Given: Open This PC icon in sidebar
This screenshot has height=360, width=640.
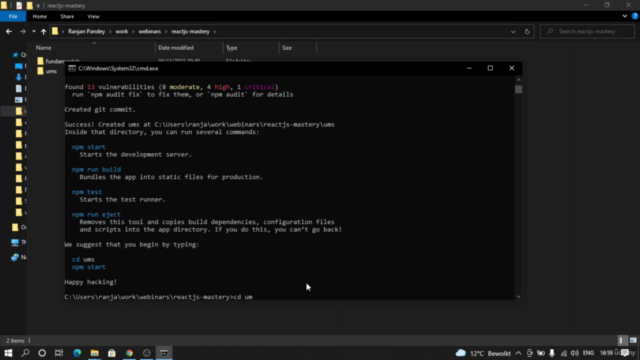Looking at the screenshot, I should pos(15,242).
